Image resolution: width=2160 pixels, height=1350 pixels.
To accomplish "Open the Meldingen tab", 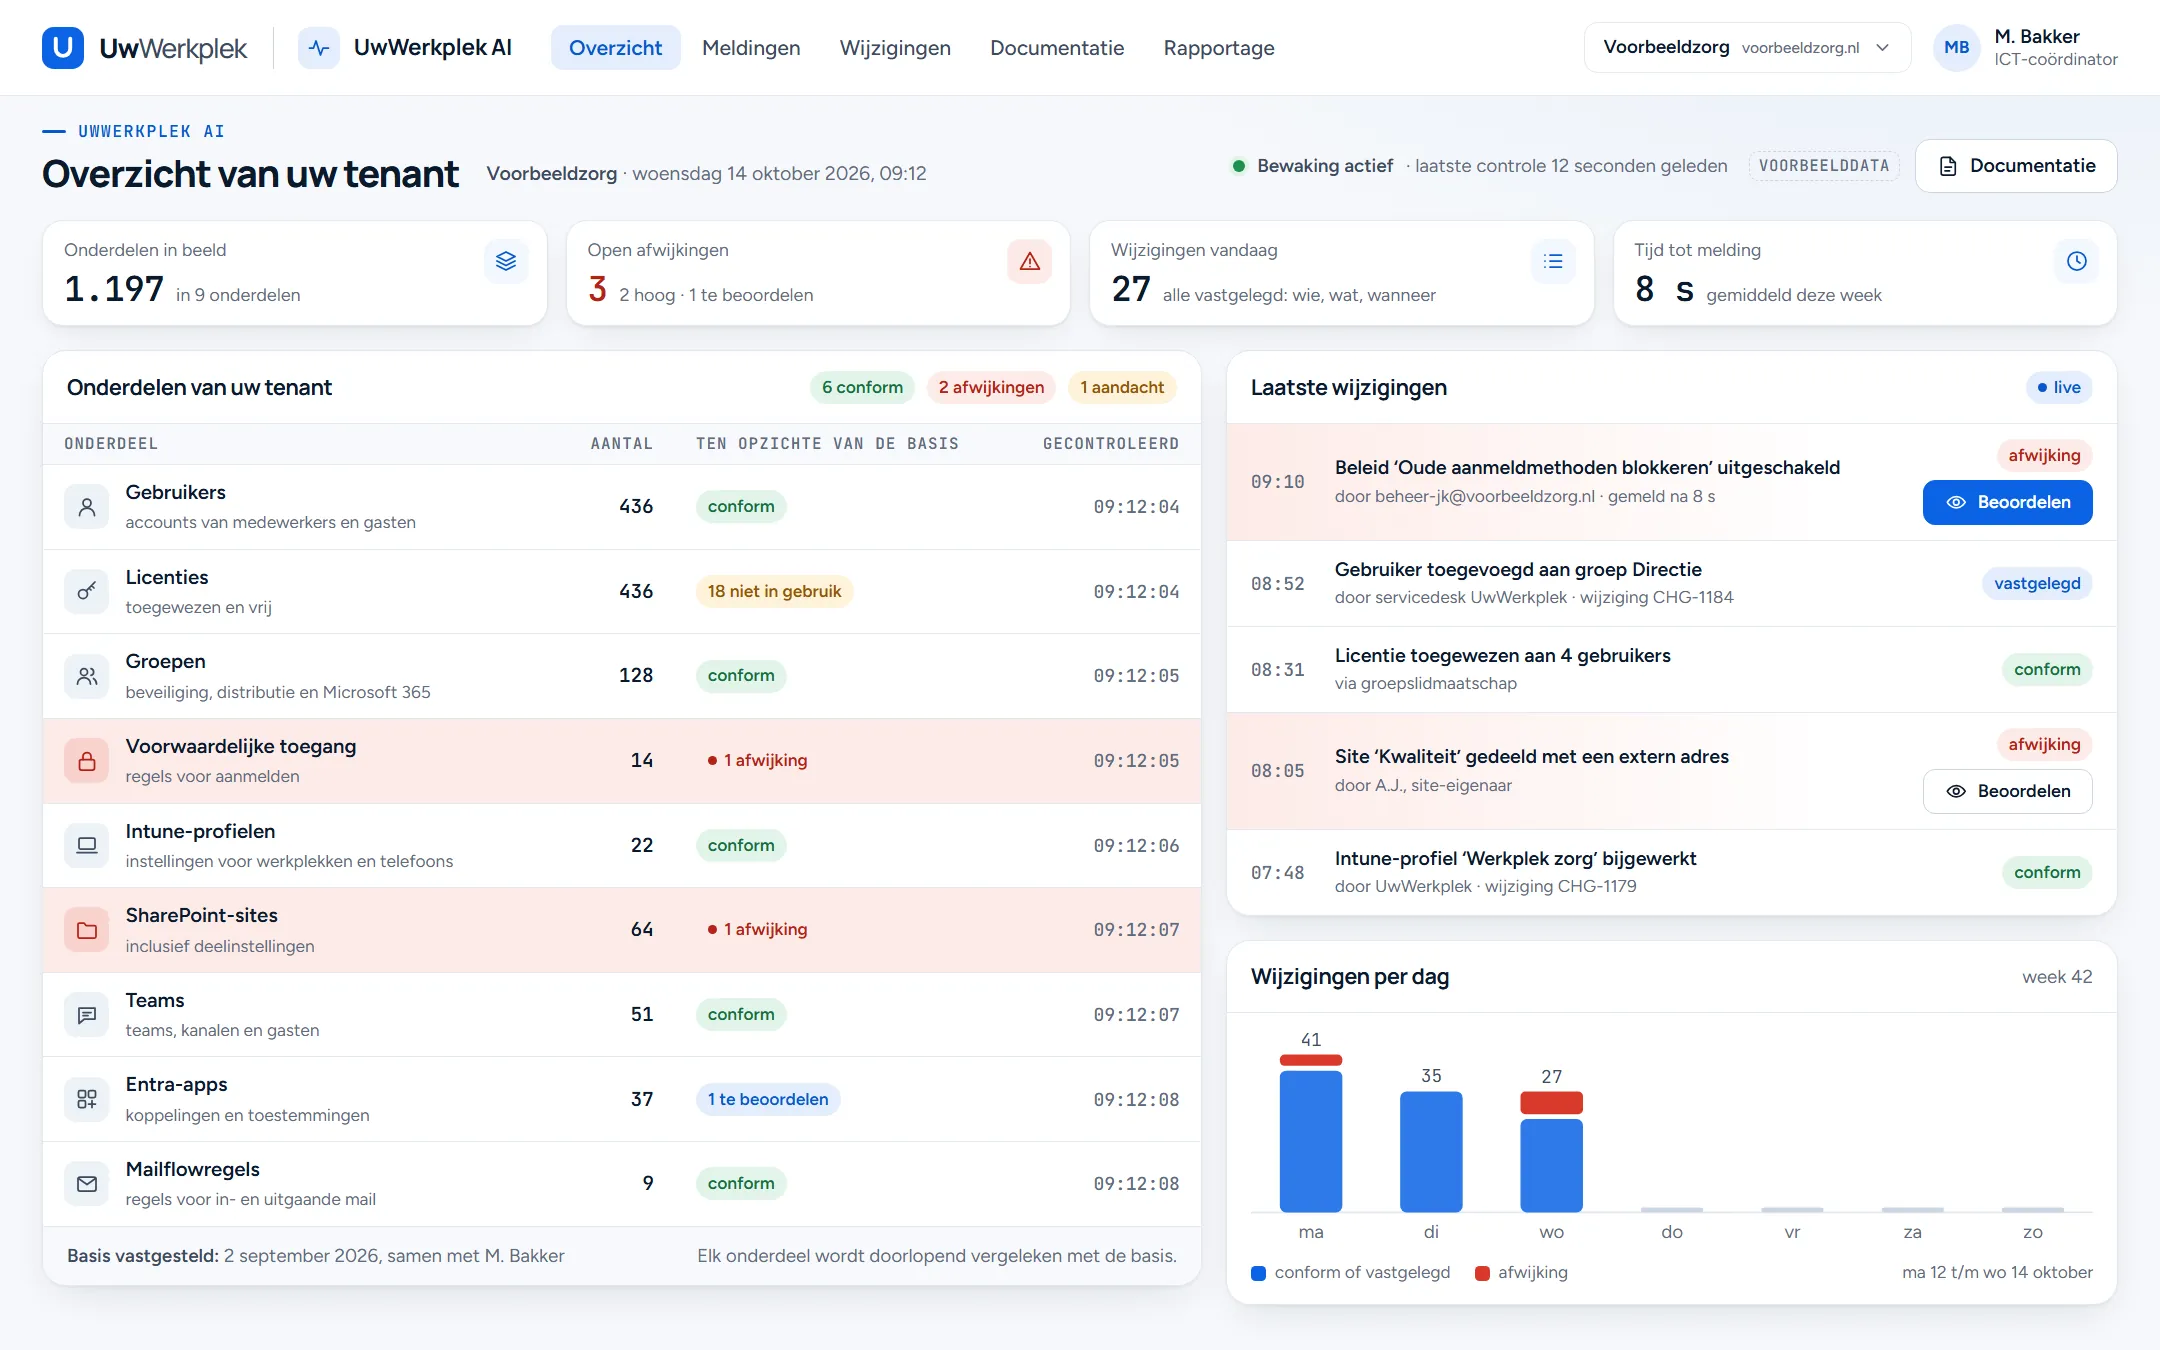I will pyautogui.click(x=751, y=47).
